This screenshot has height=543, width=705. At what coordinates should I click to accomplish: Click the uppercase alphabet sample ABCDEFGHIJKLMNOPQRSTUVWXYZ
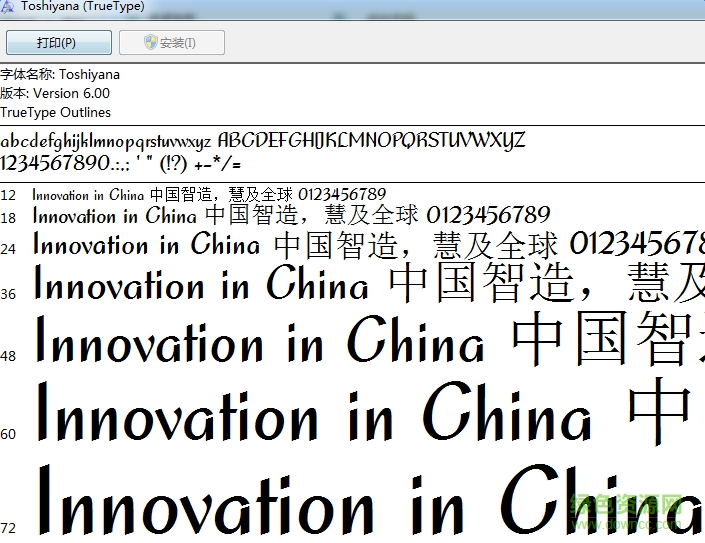click(x=371, y=140)
